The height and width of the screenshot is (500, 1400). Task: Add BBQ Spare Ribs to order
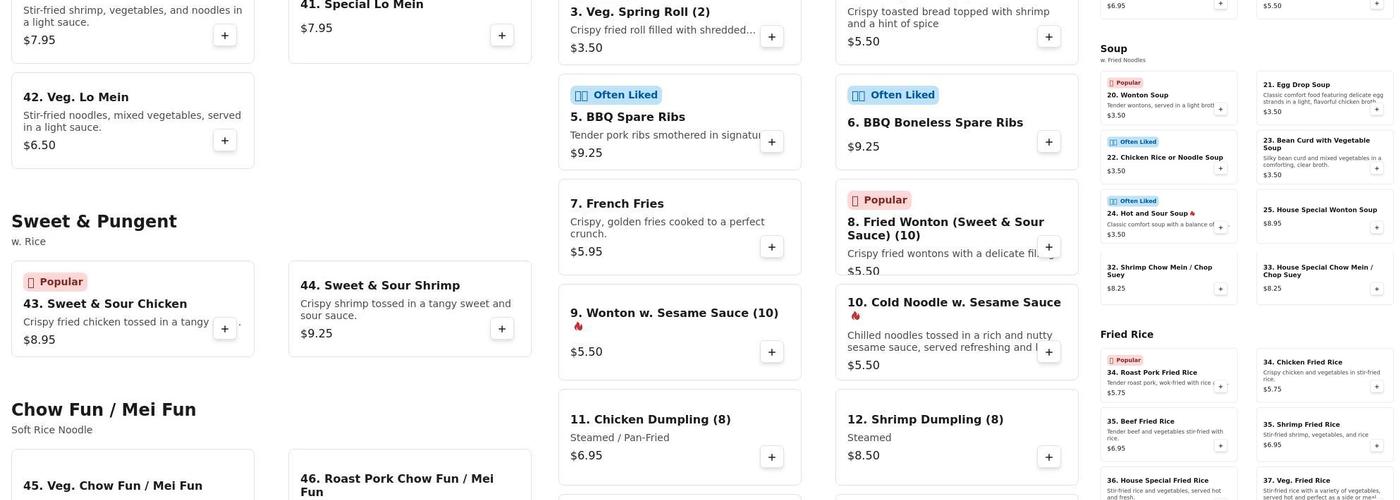(771, 142)
